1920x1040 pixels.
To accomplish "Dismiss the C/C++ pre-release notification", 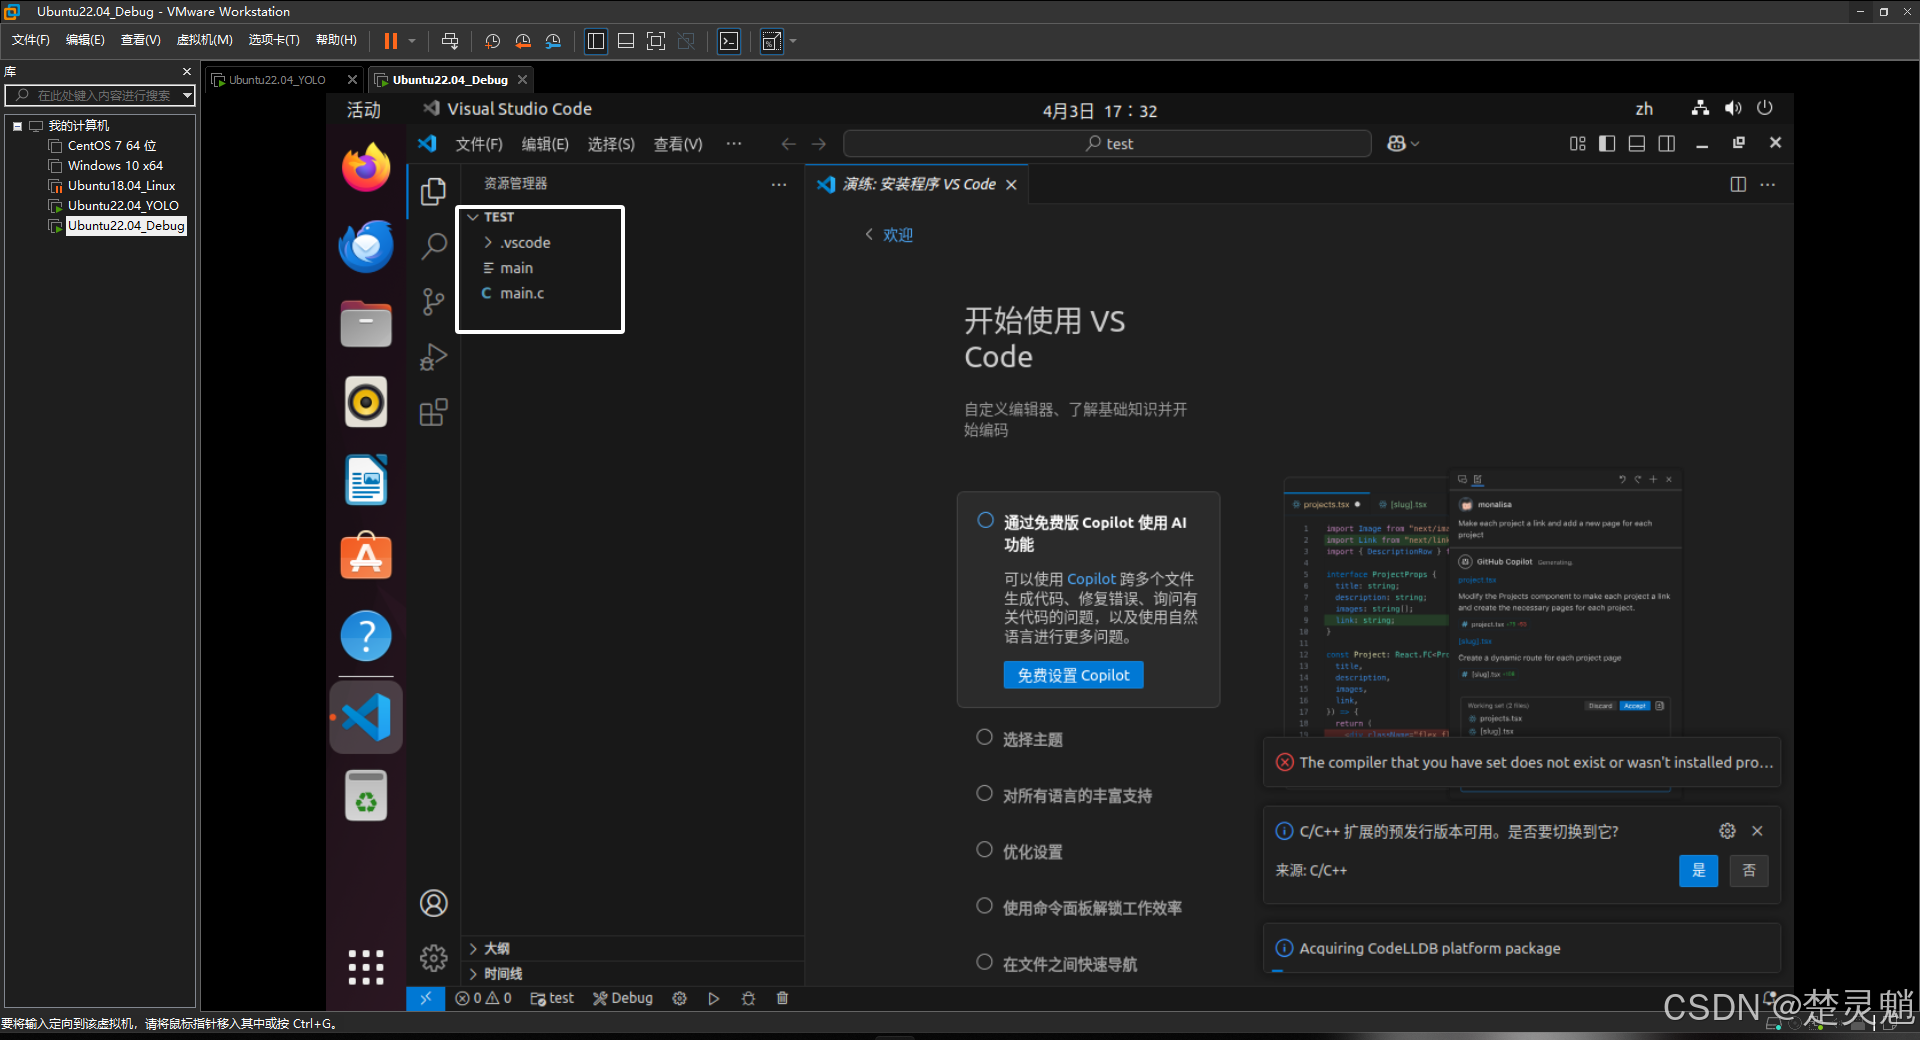I will pos(1757,831).
